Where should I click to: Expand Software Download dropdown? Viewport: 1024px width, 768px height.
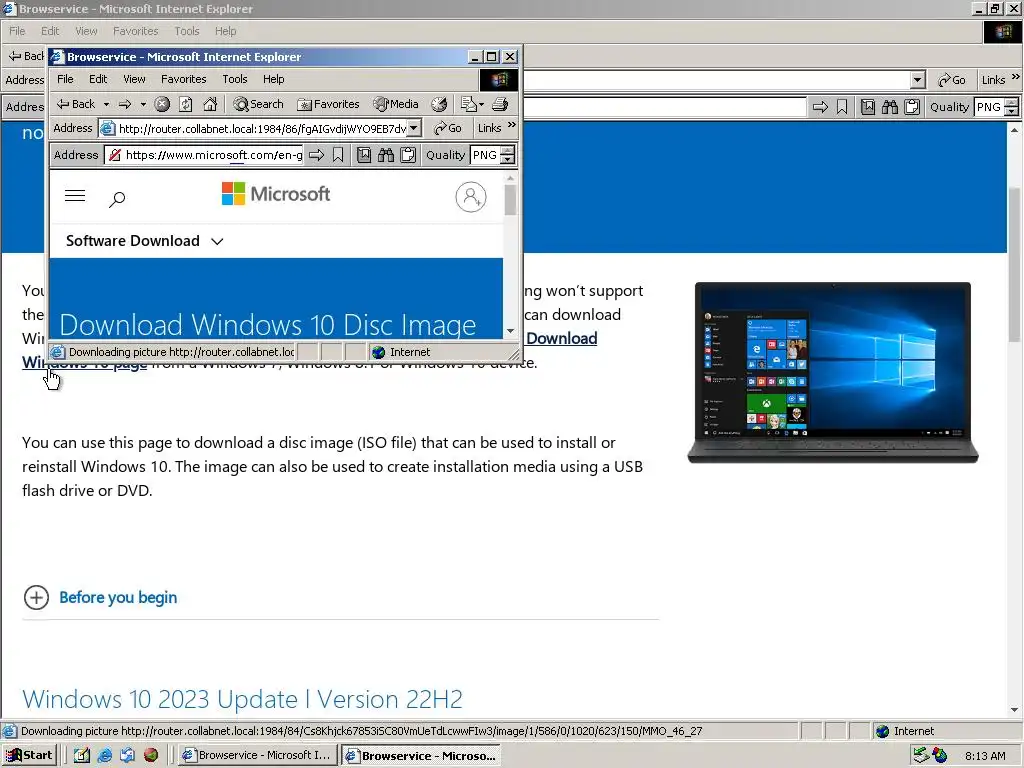point(144,241)
